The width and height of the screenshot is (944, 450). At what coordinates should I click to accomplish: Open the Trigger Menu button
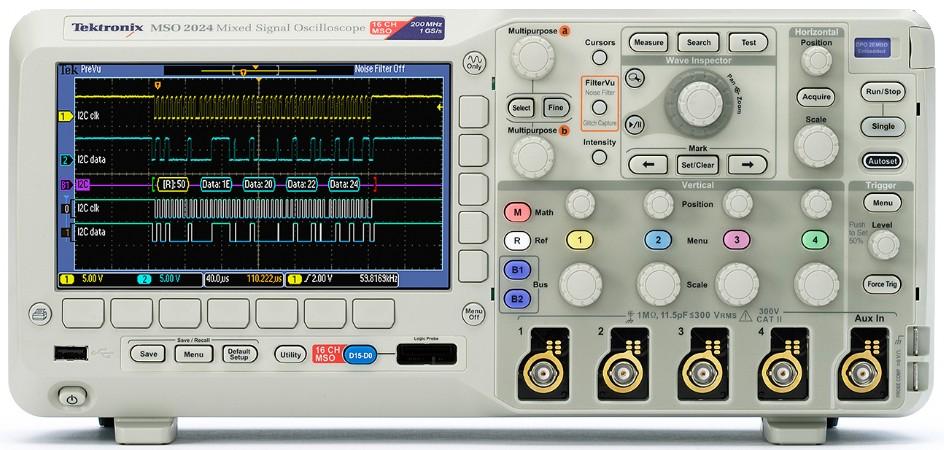pos(883,203)
